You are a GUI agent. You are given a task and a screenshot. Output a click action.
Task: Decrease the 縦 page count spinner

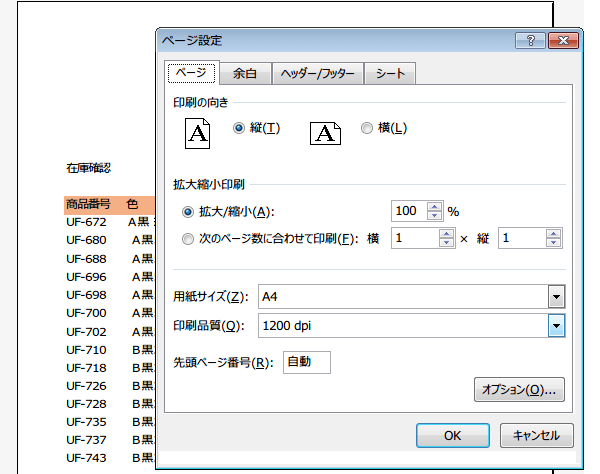tap(553, 243)
